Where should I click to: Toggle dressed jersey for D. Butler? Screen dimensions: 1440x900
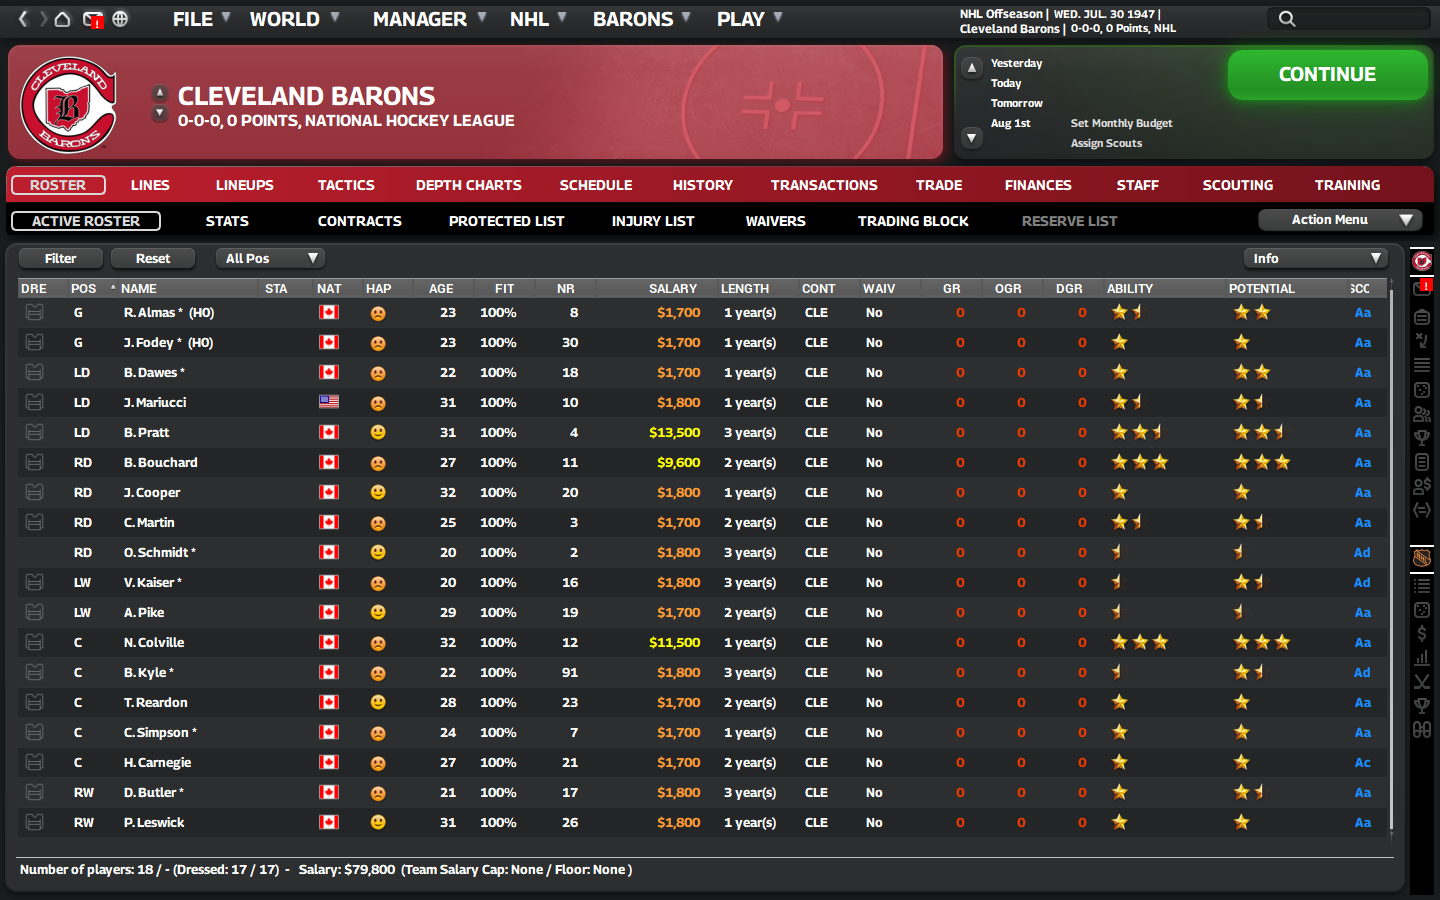tap(34, 792)
